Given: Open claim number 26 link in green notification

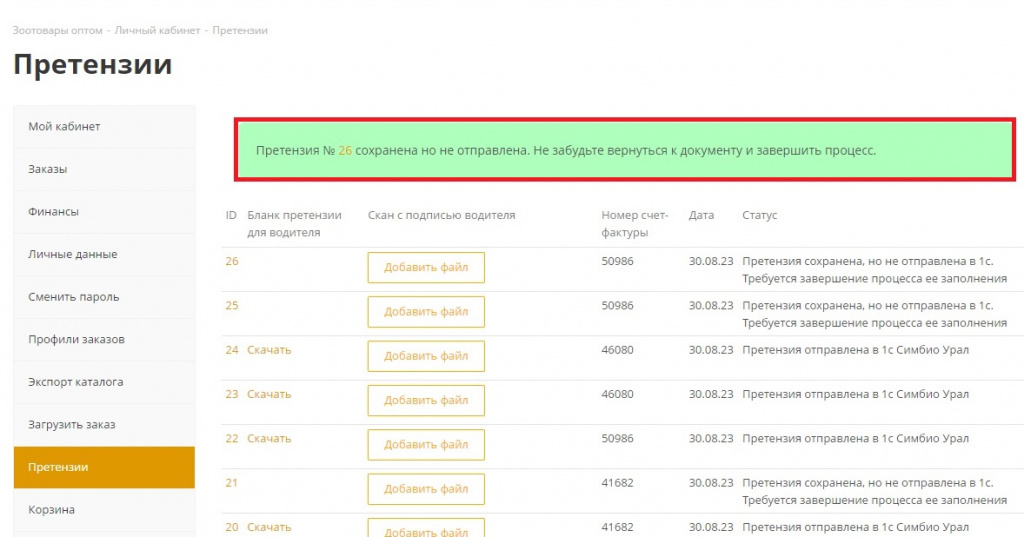Looking at the screenshot, I should [345, 150].
